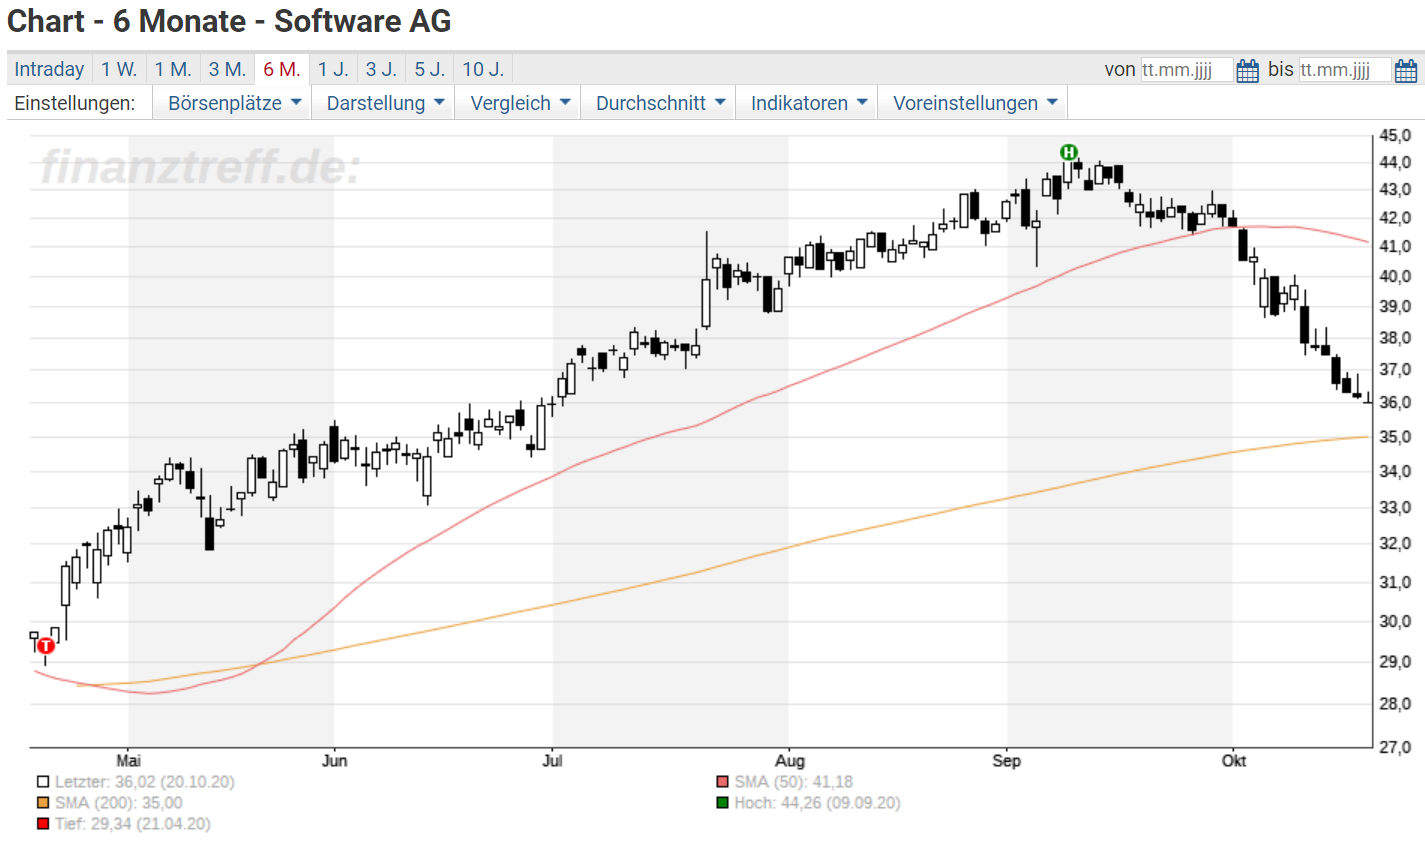This screenshot has width=1425, height=848.
Task: Click the red Tief legend swatch
Action: [x=43, y=824]
